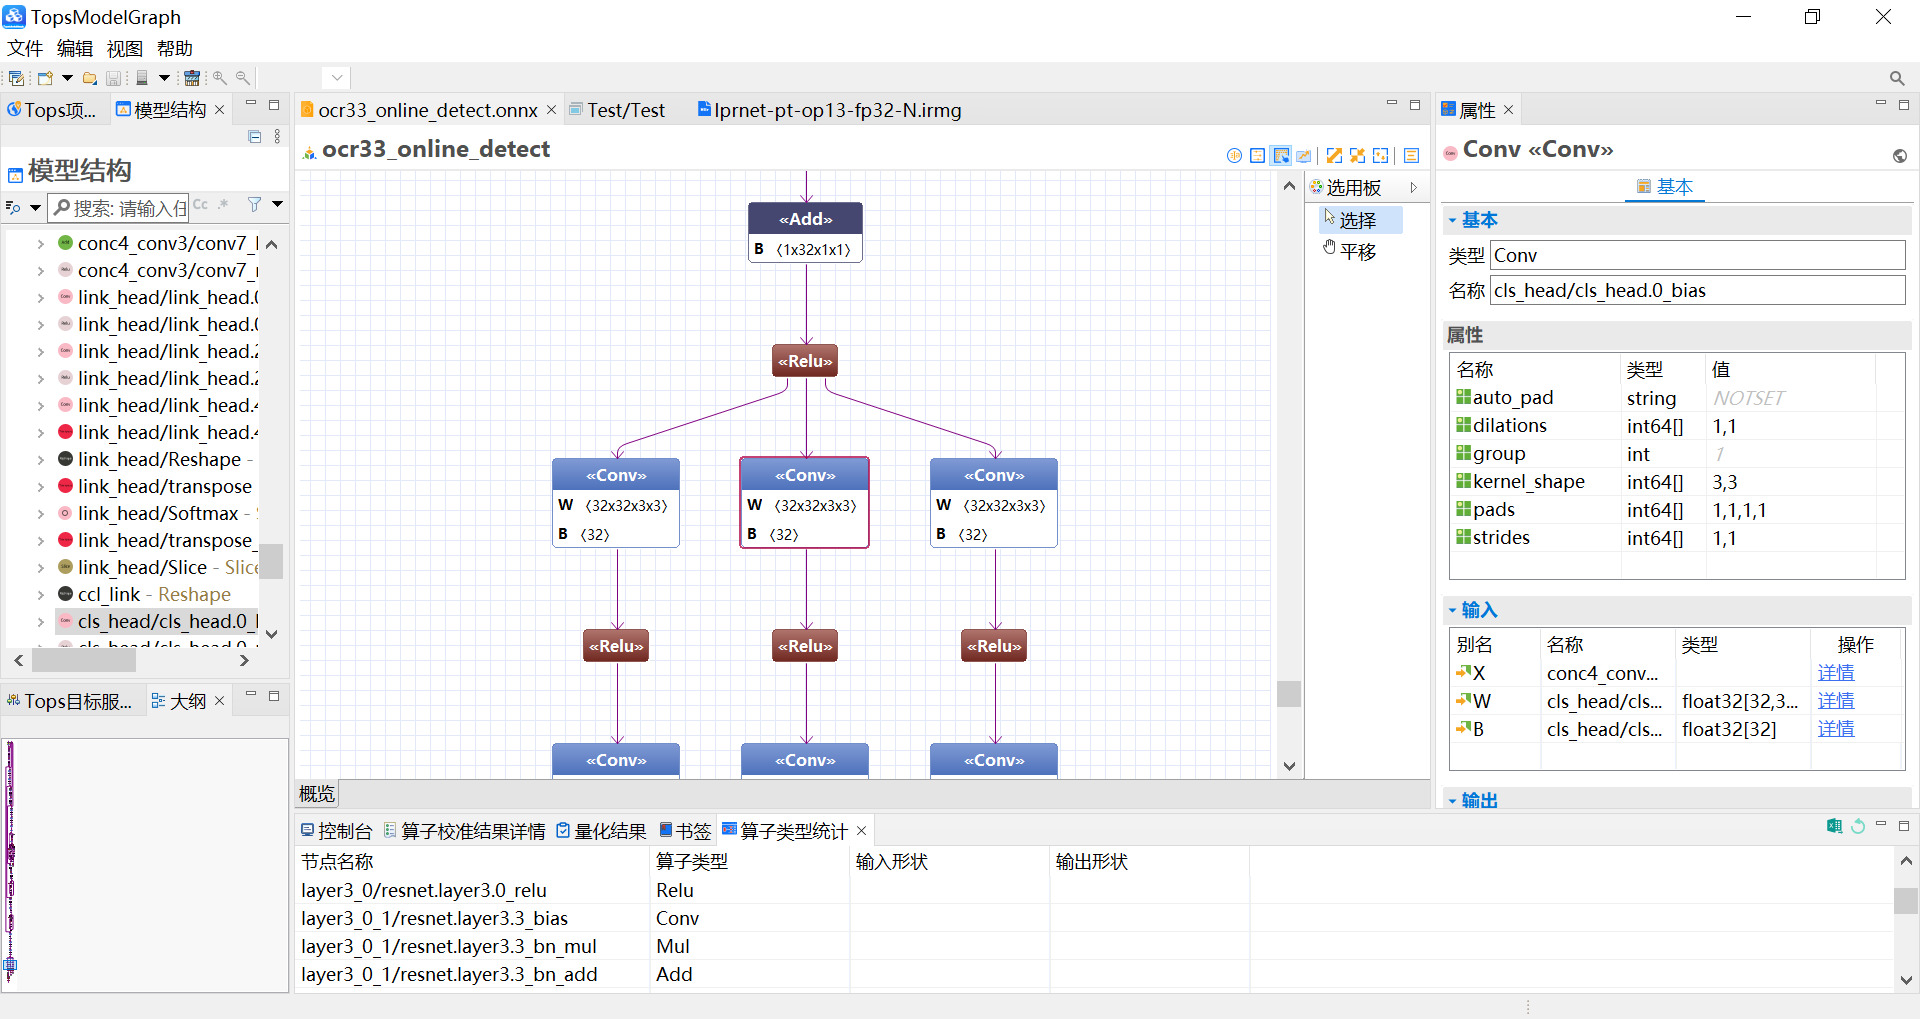Toggle regex (.*) search option
This screenshot has height=1019, width=1920.
(x=223, y=204)
